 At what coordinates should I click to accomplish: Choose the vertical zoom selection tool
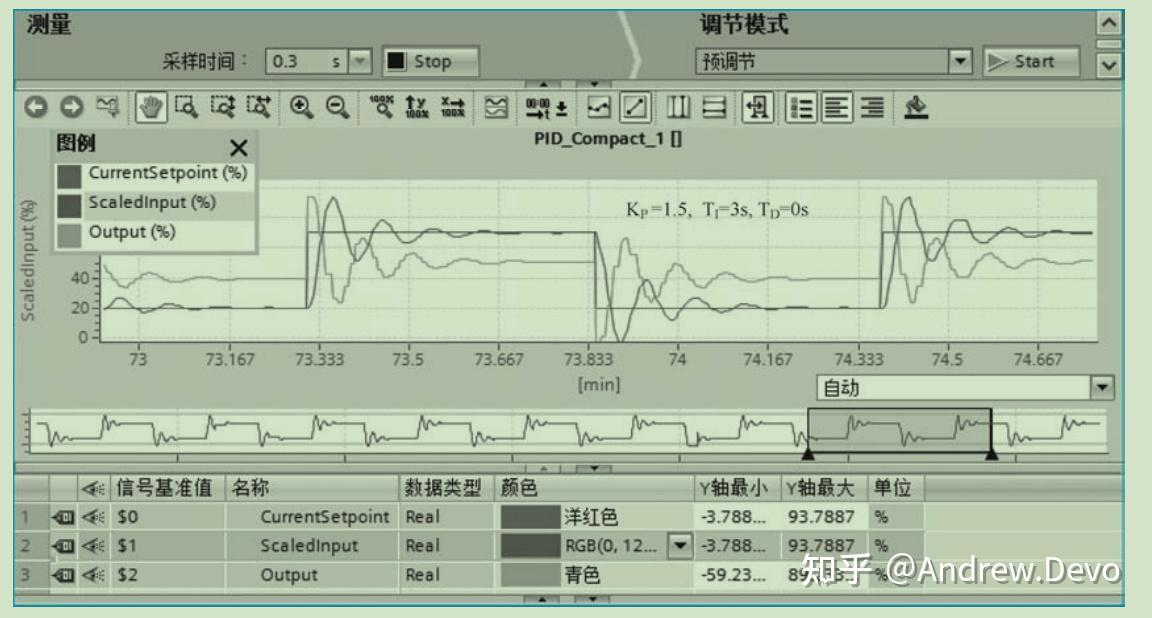tap(223, 107)
